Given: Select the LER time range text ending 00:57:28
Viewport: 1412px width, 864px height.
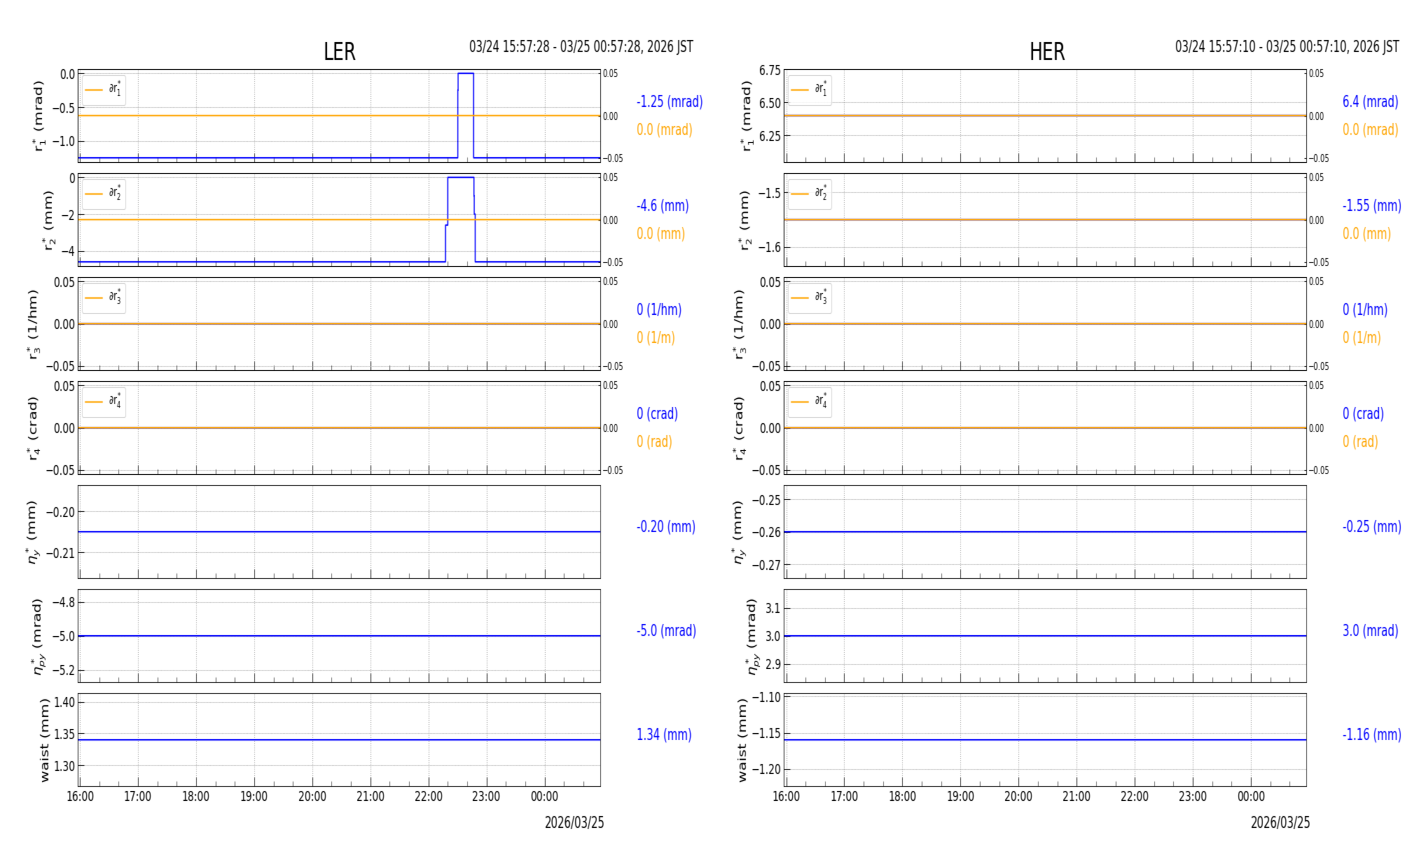Looking at the screenshot, I should [581, 47].
